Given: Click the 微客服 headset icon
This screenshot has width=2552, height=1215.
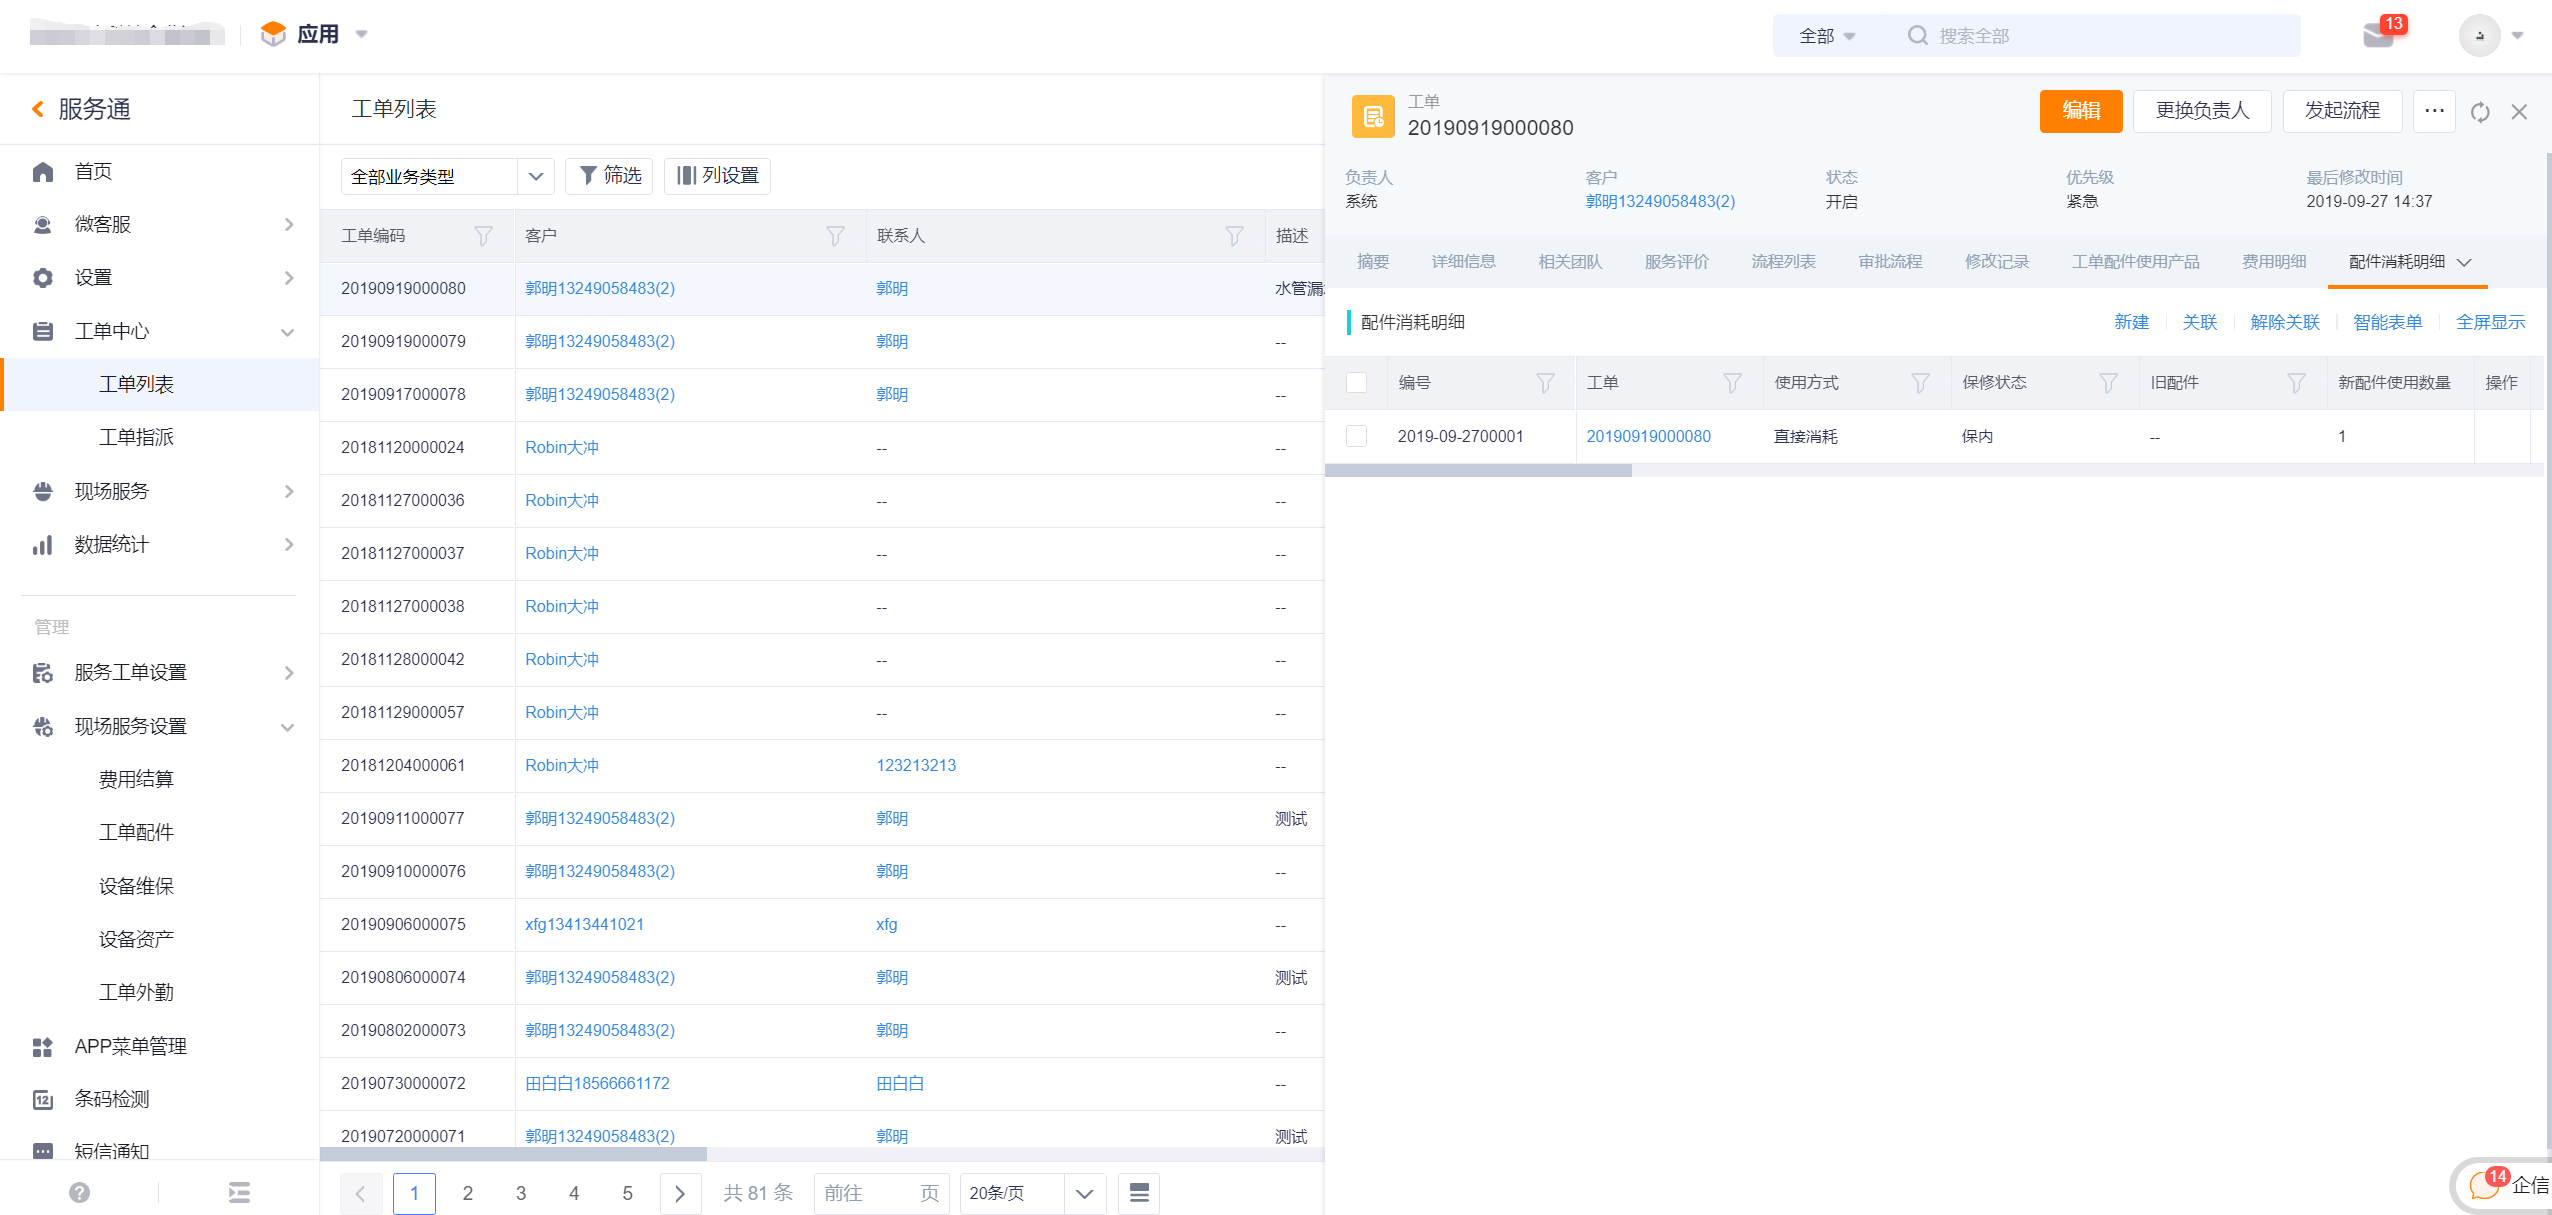Looking at the screenshot, I should point(42,225).
